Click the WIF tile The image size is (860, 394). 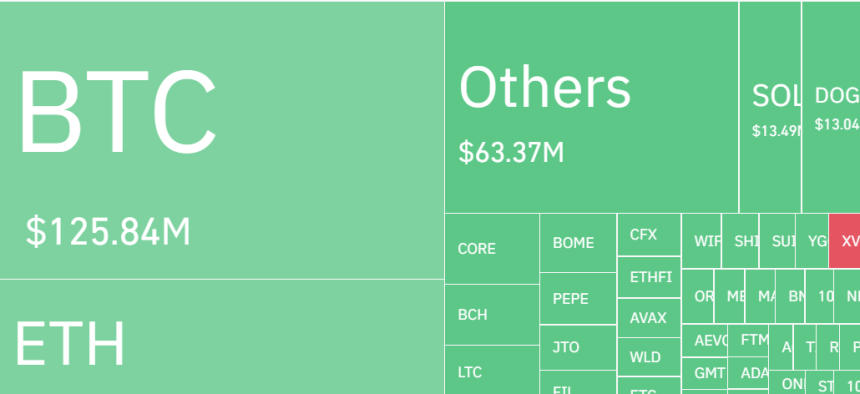(701, 240)
